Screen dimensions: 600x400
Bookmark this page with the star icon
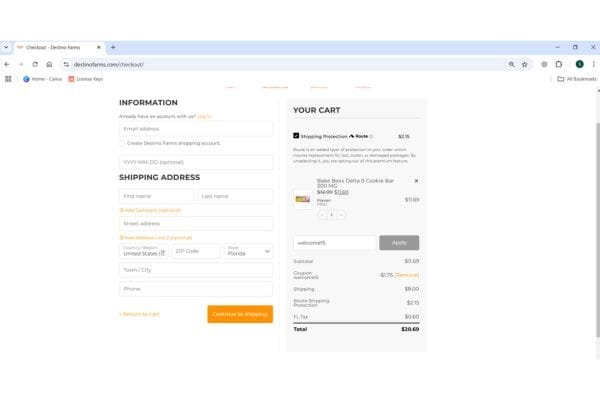click(x=524, y=64)
